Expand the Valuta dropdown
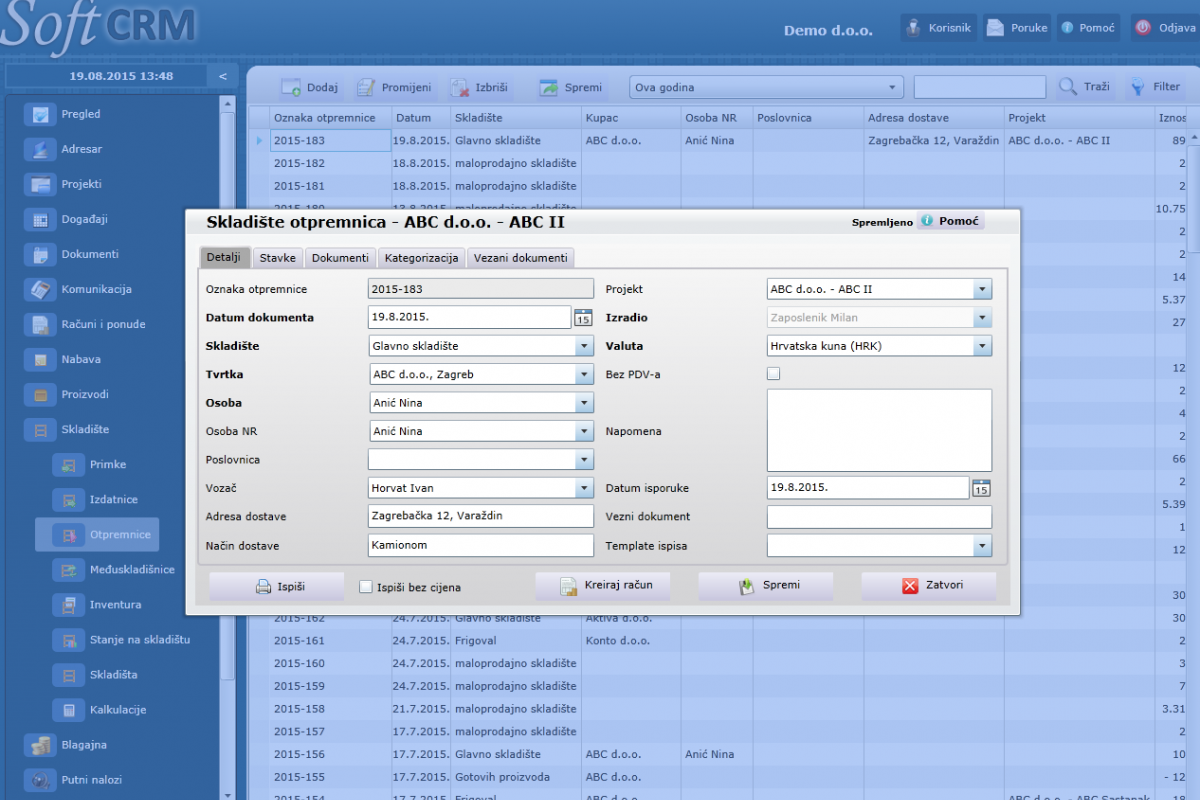 [x=983, y=346]
